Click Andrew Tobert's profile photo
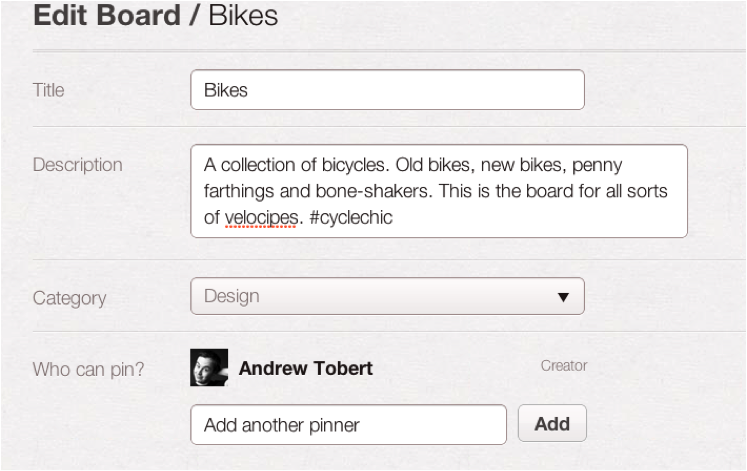747x471 pixels. pos(209,368)
